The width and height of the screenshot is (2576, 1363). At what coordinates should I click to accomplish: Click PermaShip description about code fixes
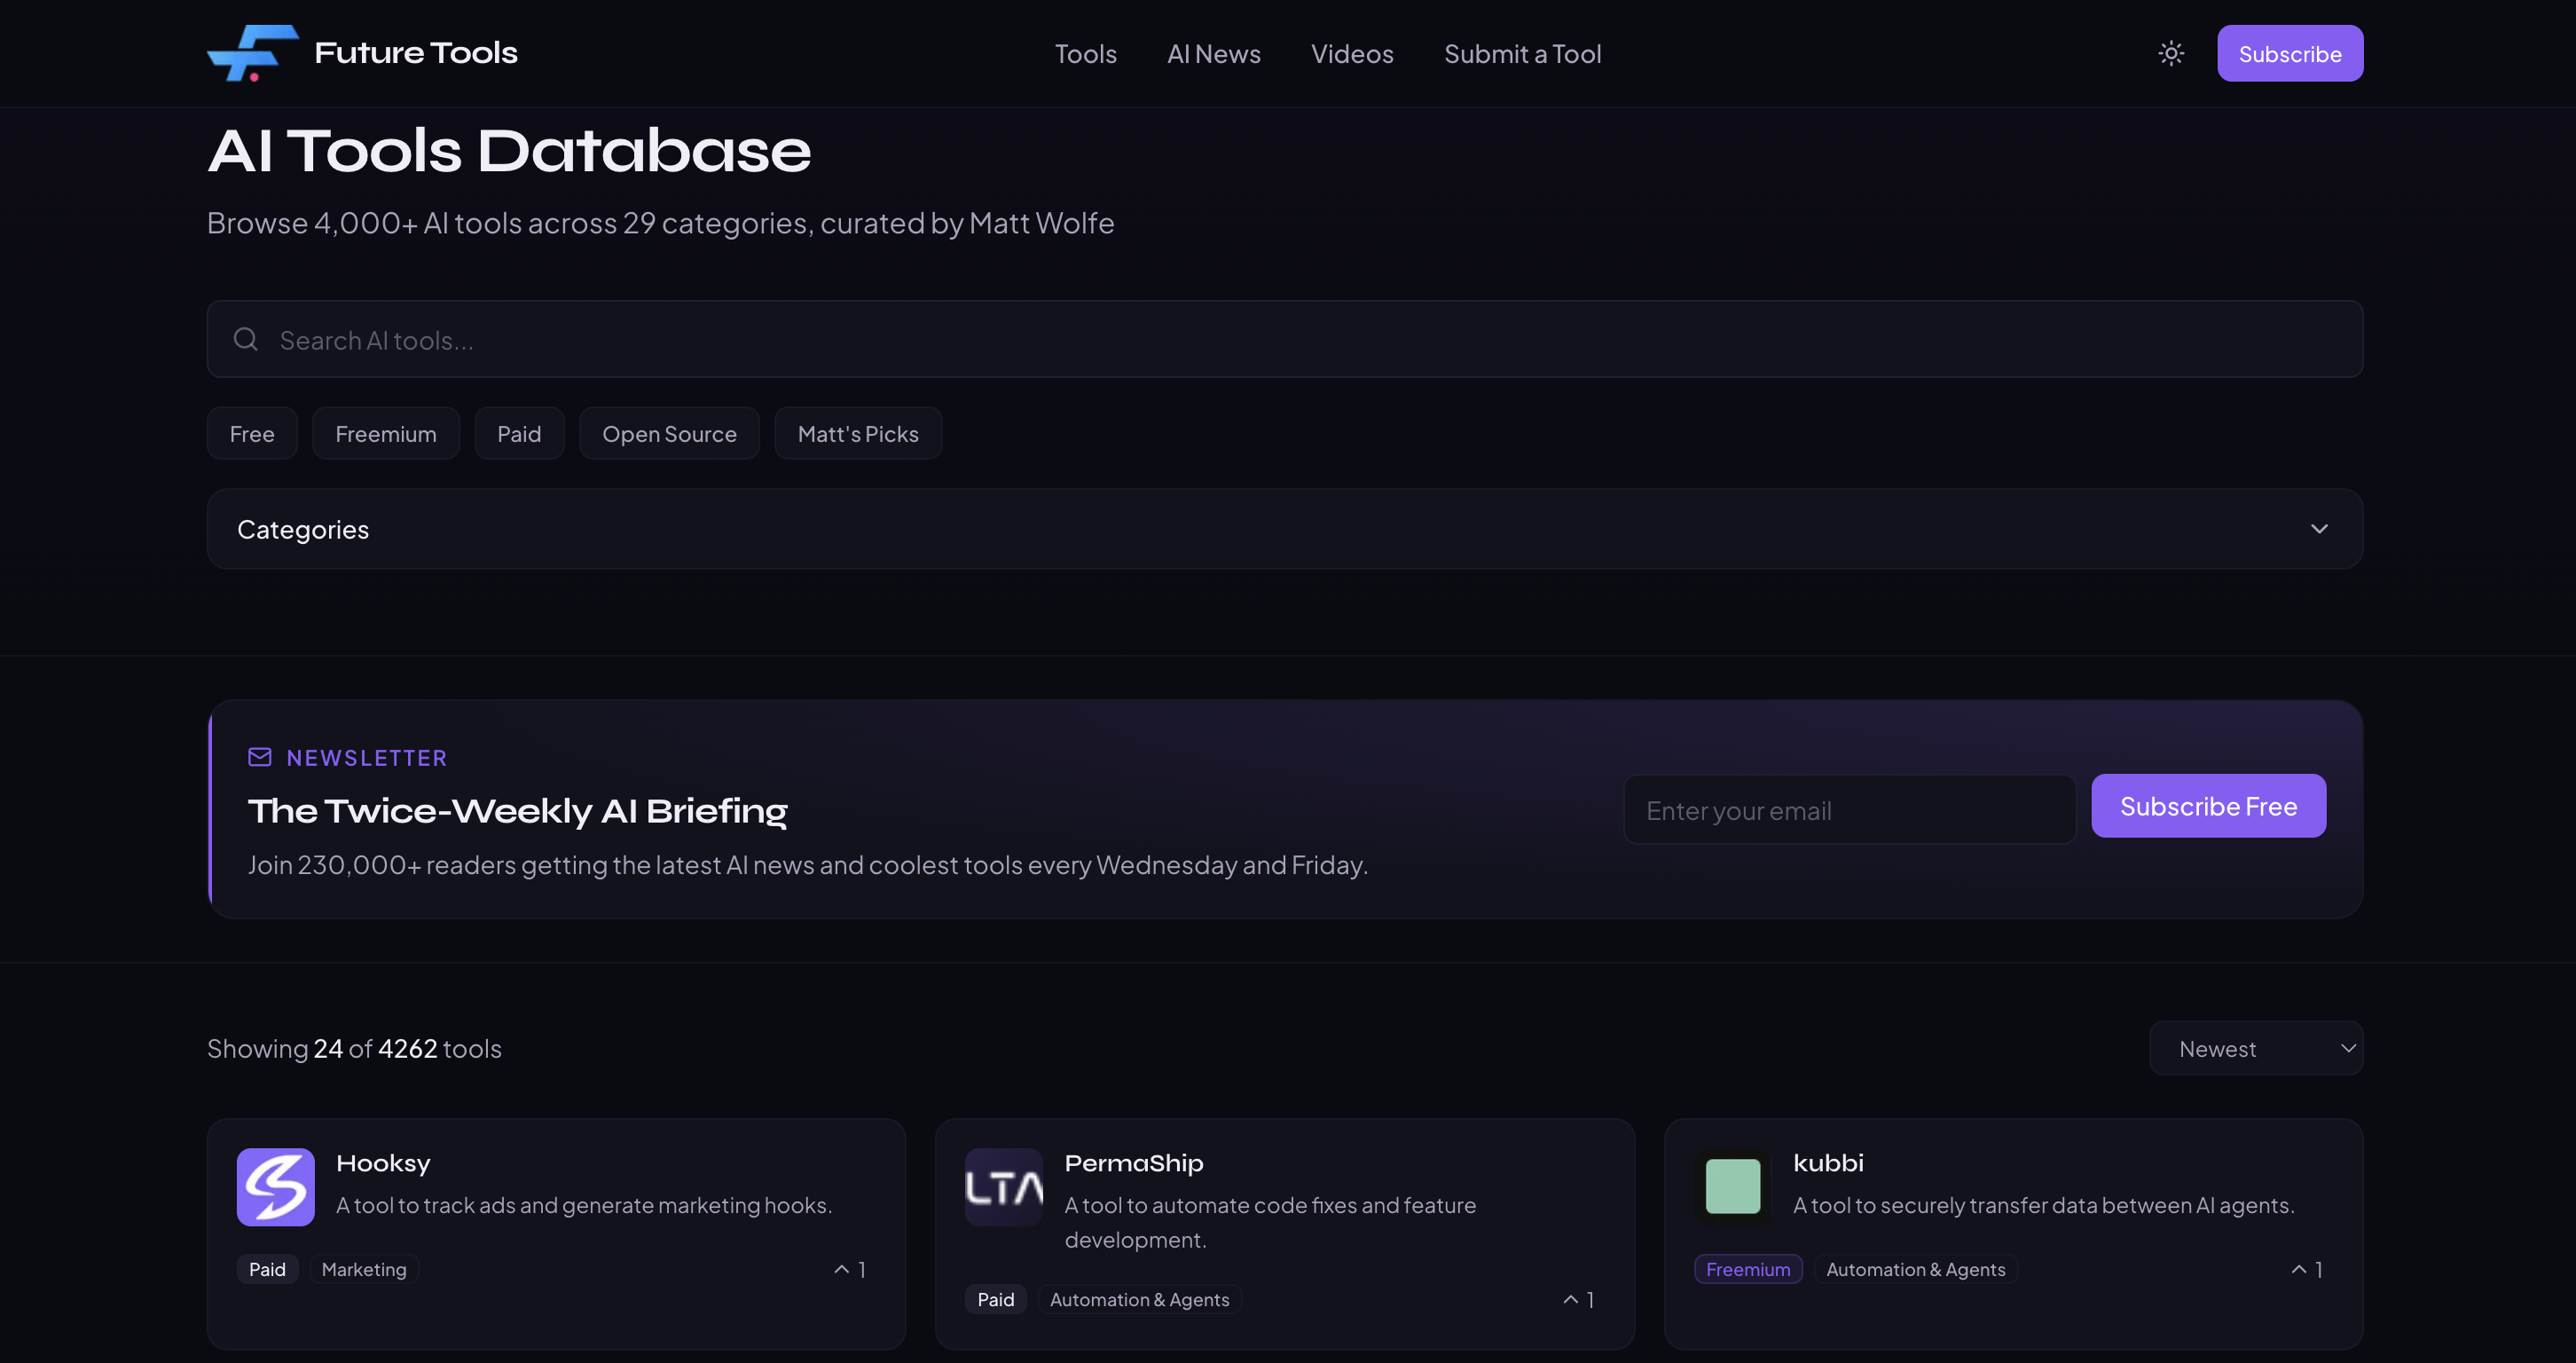pyautogui.click(x=1270, y=1222)
